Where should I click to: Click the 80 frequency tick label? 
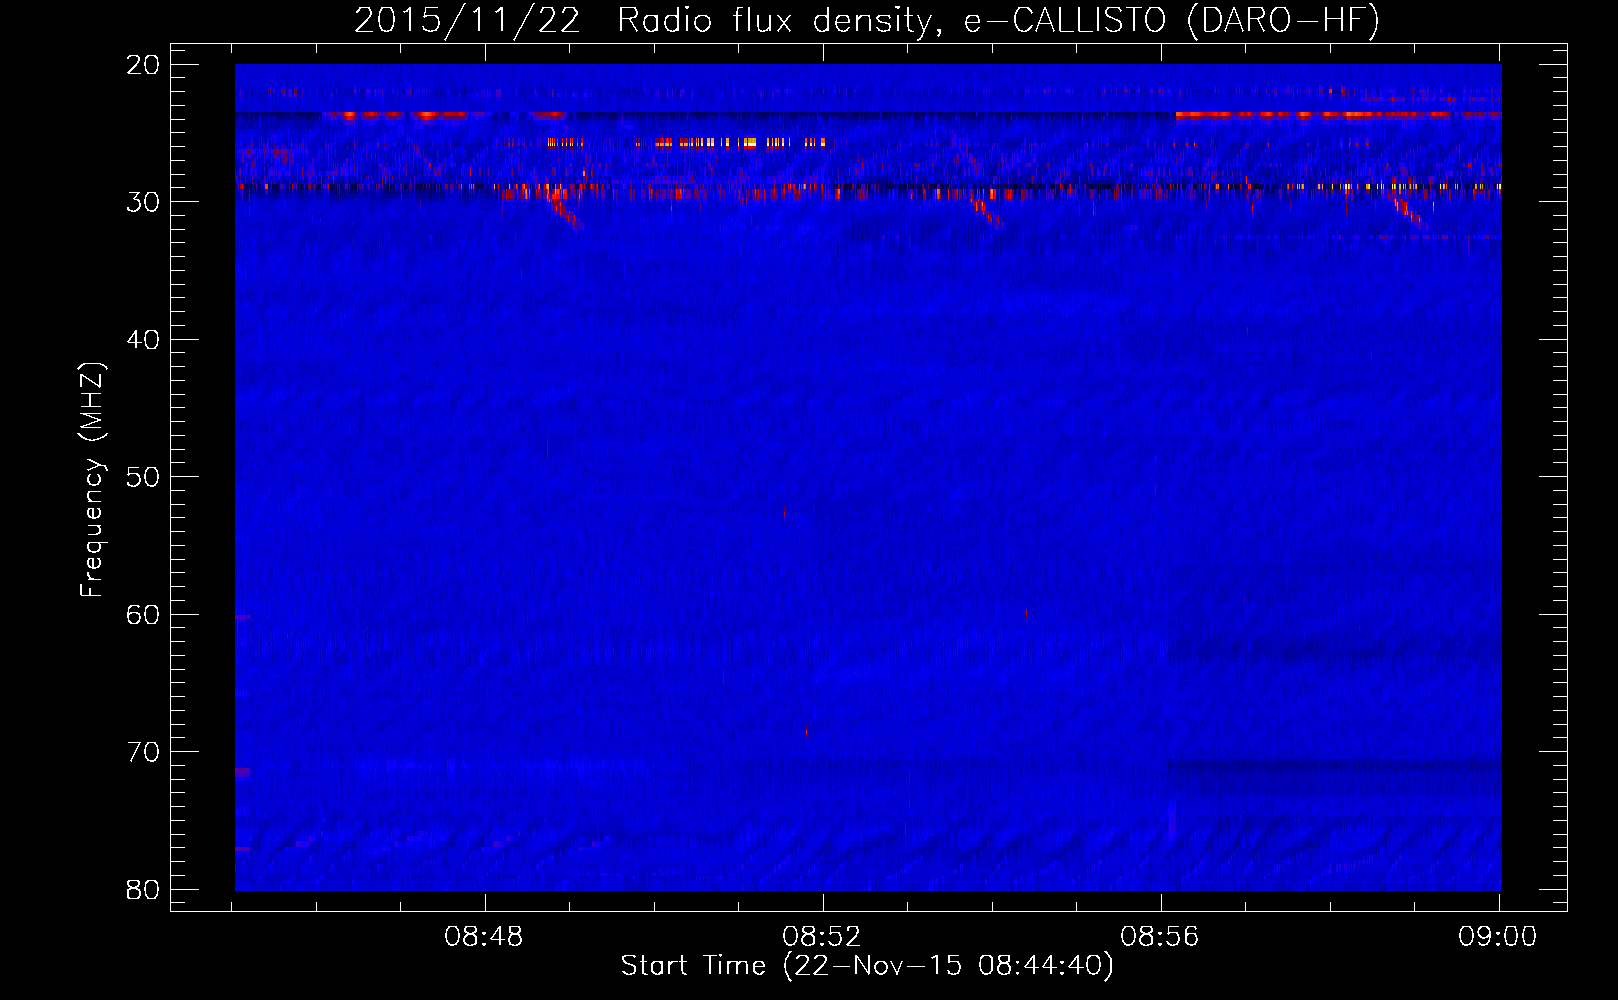tap(143, 890)
